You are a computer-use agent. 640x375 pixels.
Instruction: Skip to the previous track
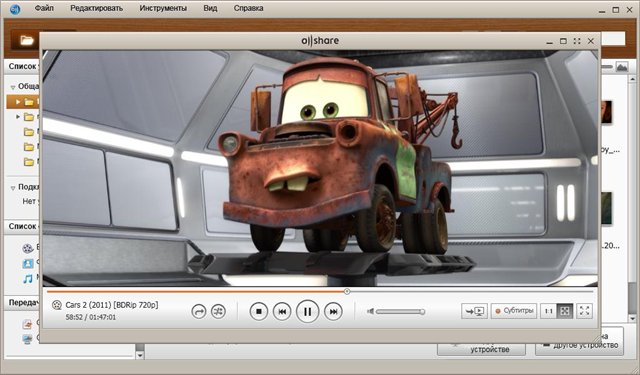(x=282, y=312)
